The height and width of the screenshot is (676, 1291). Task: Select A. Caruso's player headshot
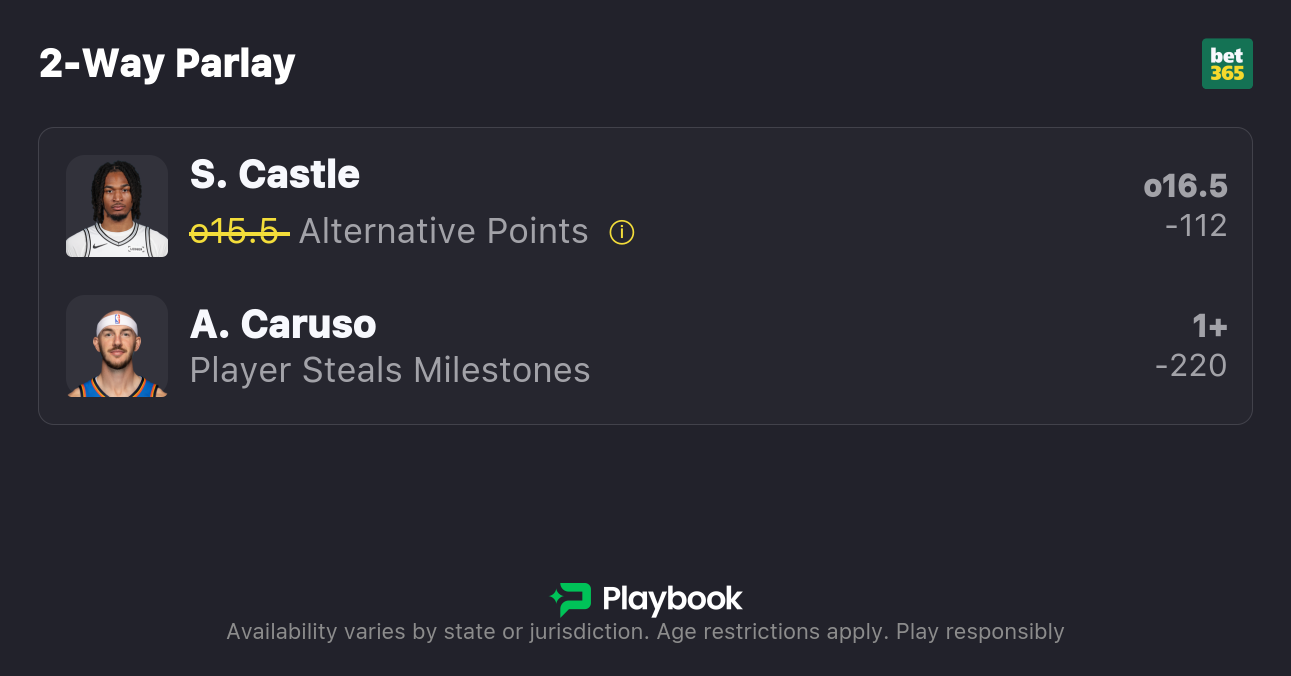[x=117, y=346]
